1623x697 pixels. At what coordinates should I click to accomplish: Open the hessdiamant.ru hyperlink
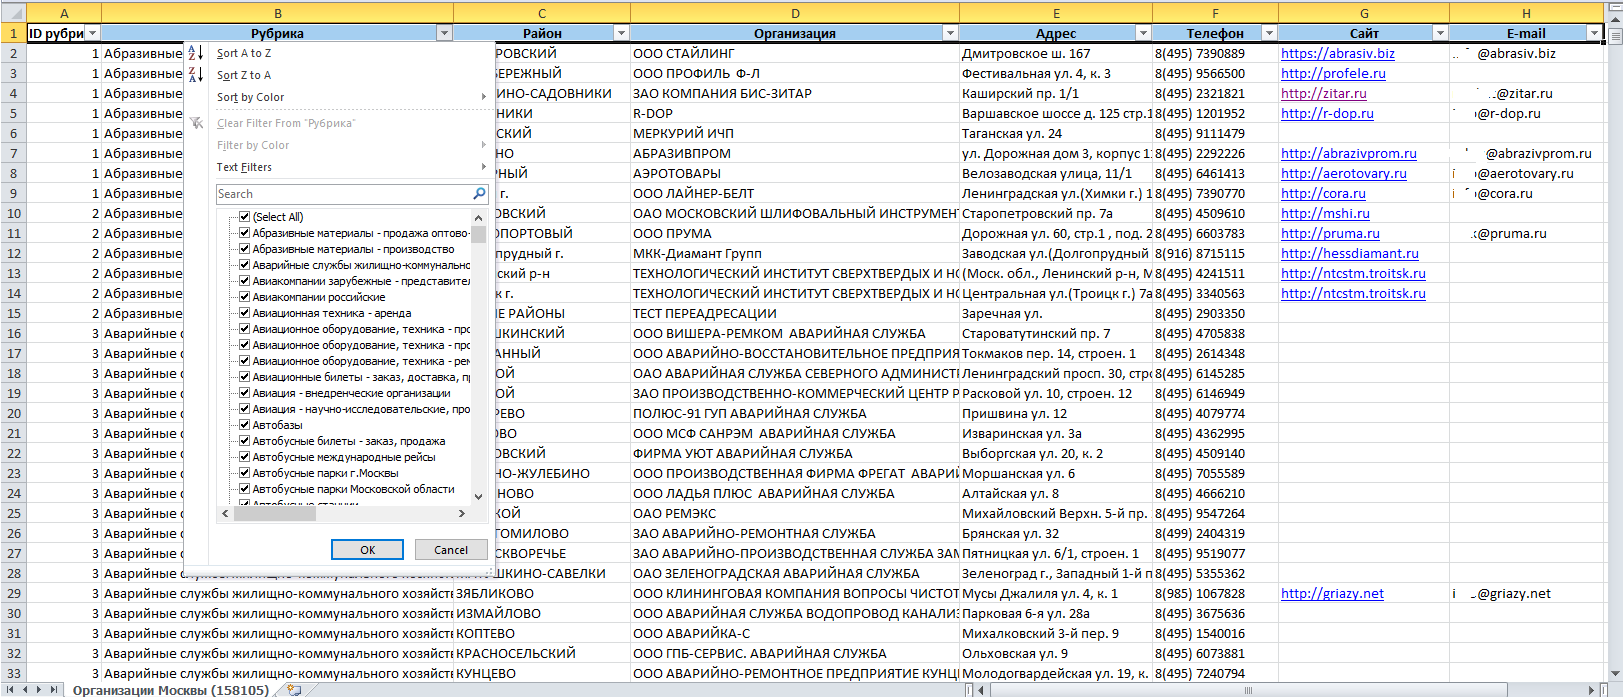(1349, 253)
